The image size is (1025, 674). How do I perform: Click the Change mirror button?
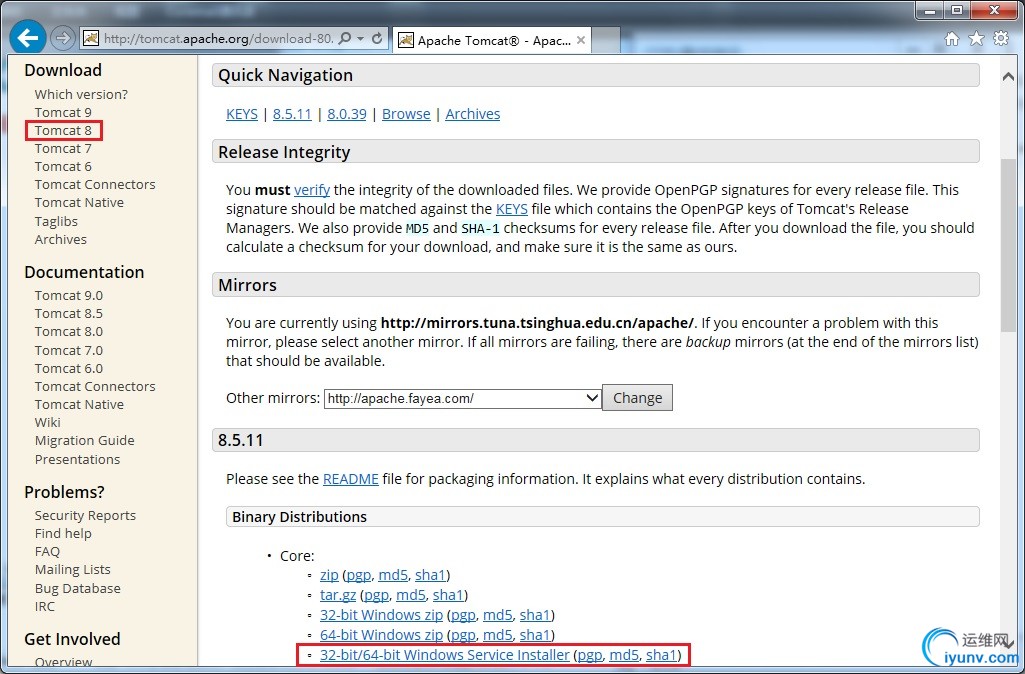point(637,398)
